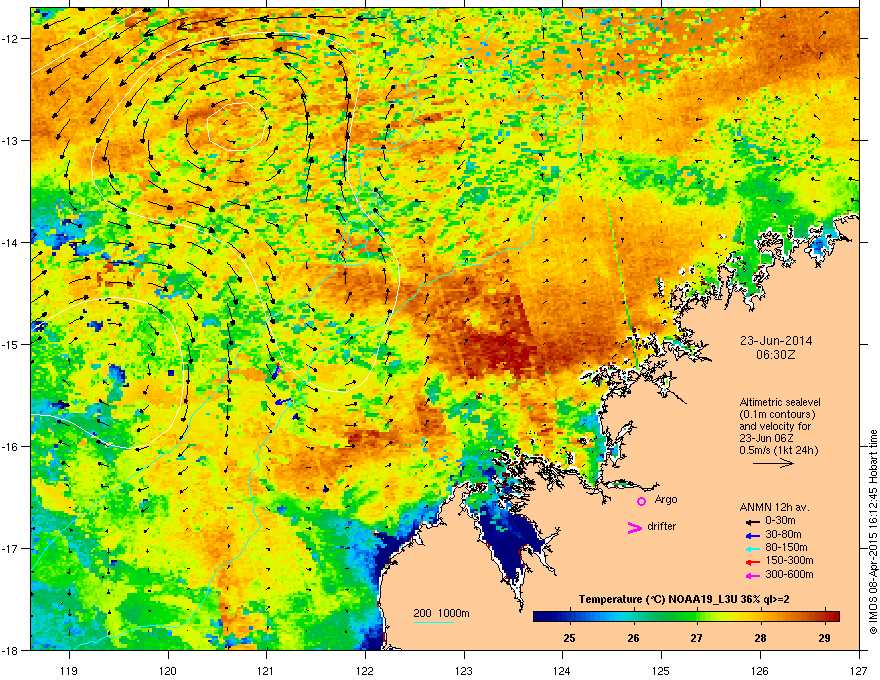Viewport: 880px width, 680px height.
Task: Click latitude axis label -14
Action: (x=11, y=242)
